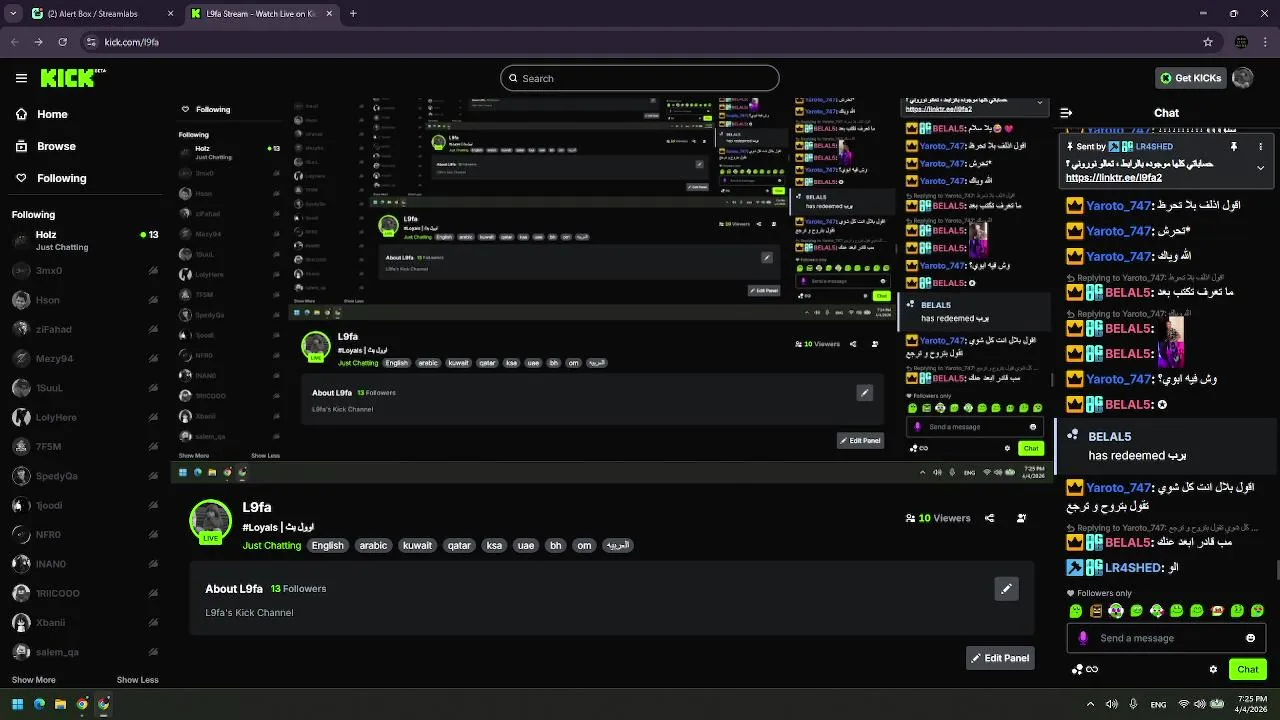Click the Get KICKs button

(x=1191, y=78)
